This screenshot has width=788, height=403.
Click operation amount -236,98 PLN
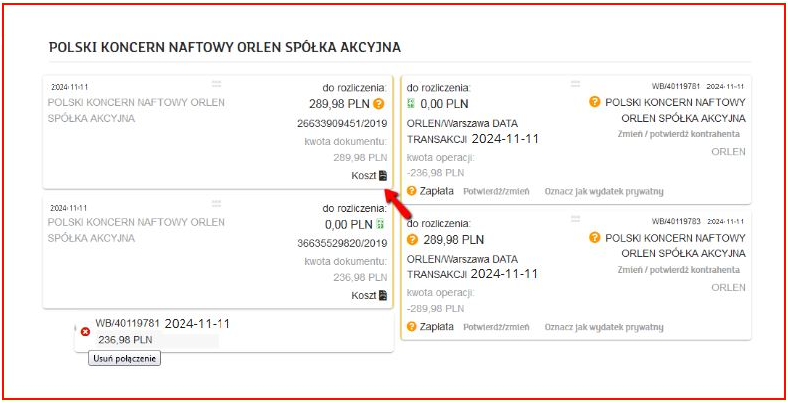(435, 173)
